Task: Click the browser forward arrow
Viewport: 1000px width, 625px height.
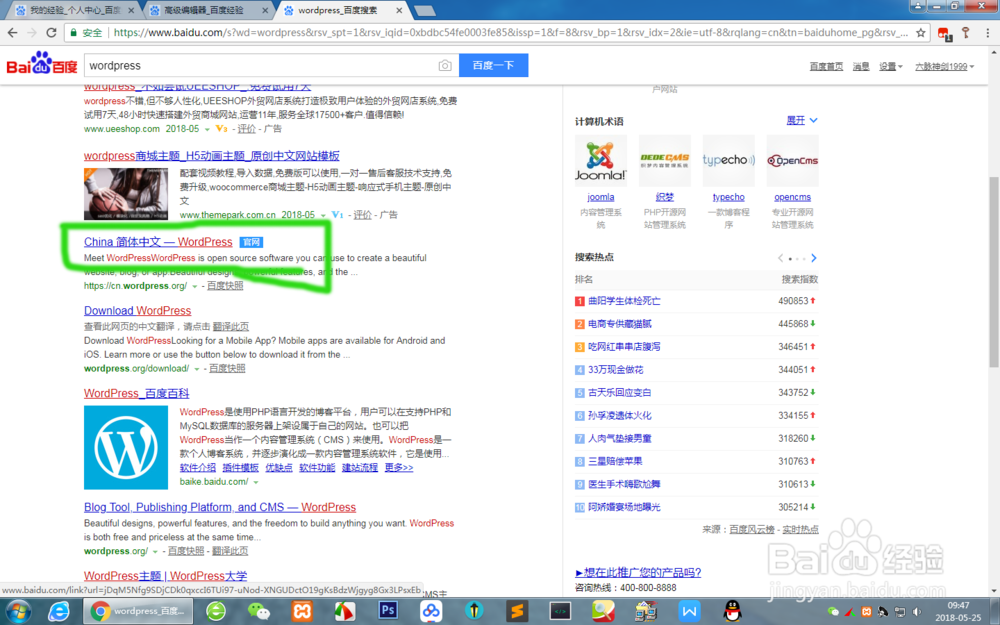Action: pos(31,33)
